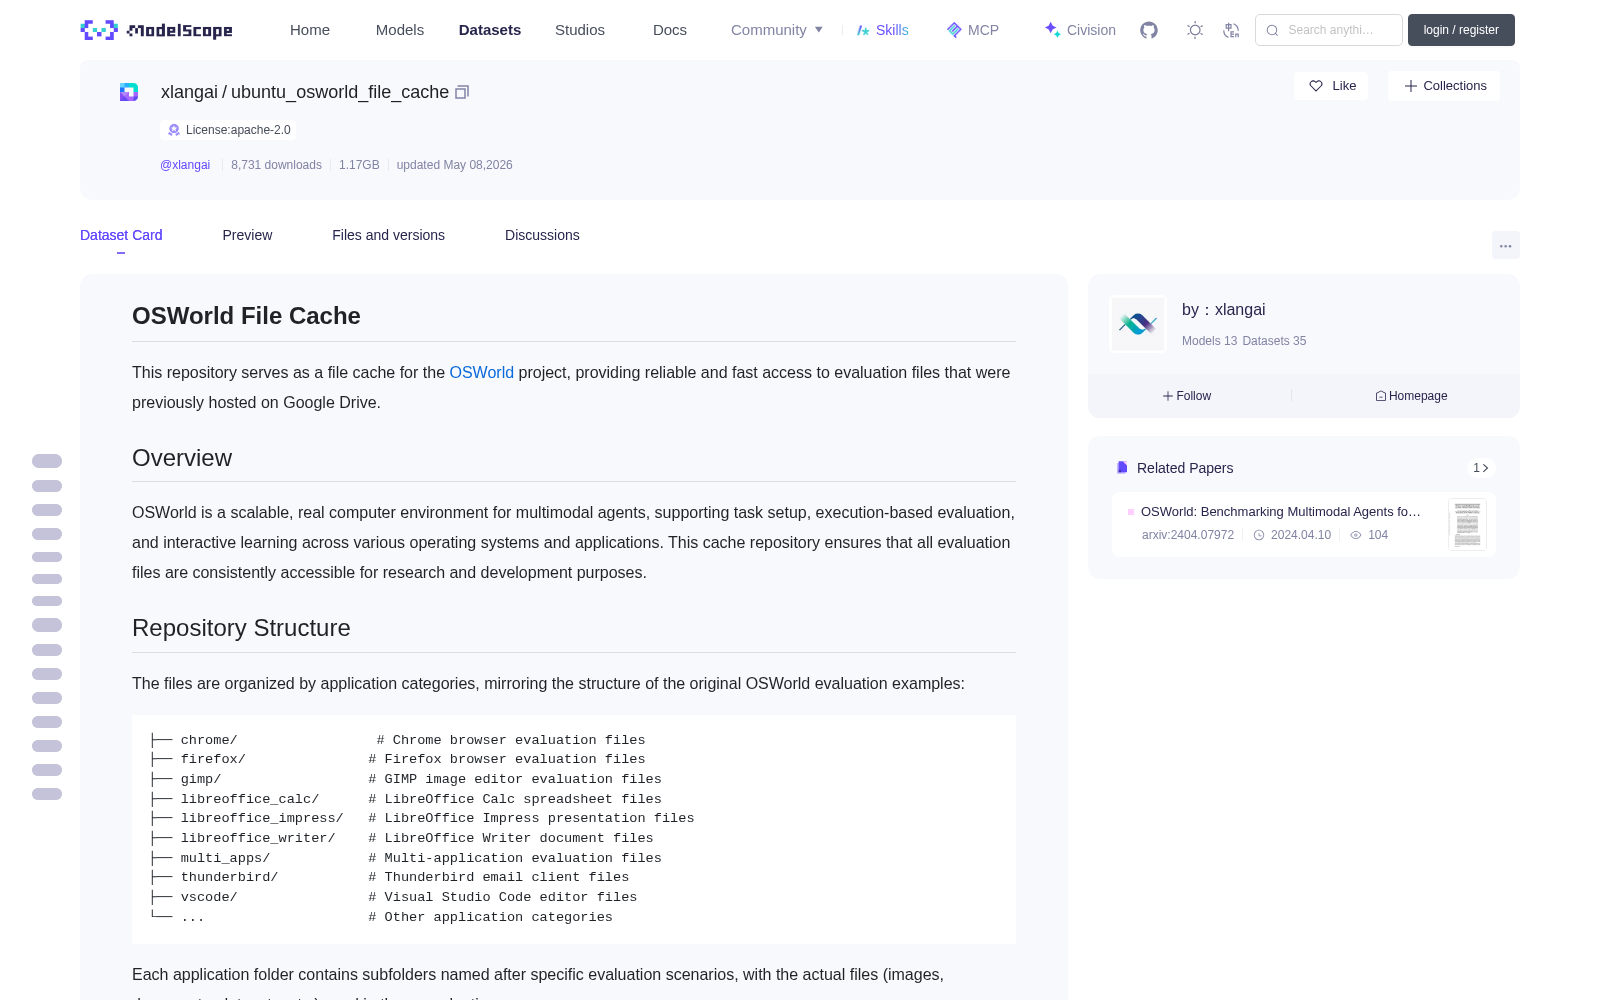Viewport: 1600px width, 1000px height.
Task: Switch to the Files and versions tab
Action: 388,235
